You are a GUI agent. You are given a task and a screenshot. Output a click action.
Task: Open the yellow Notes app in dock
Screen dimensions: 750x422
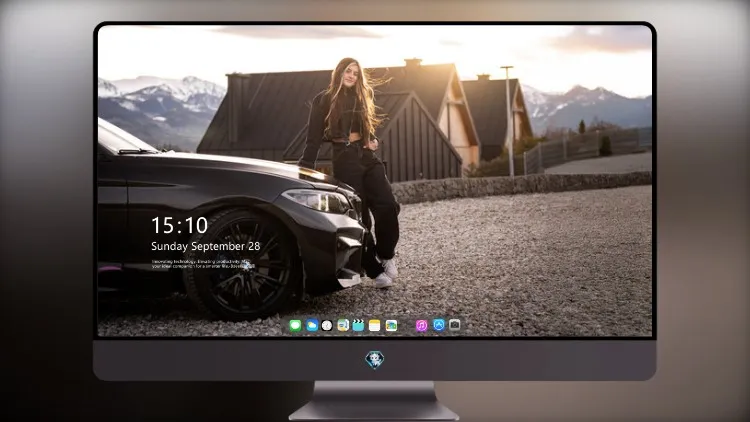point(375,325)
